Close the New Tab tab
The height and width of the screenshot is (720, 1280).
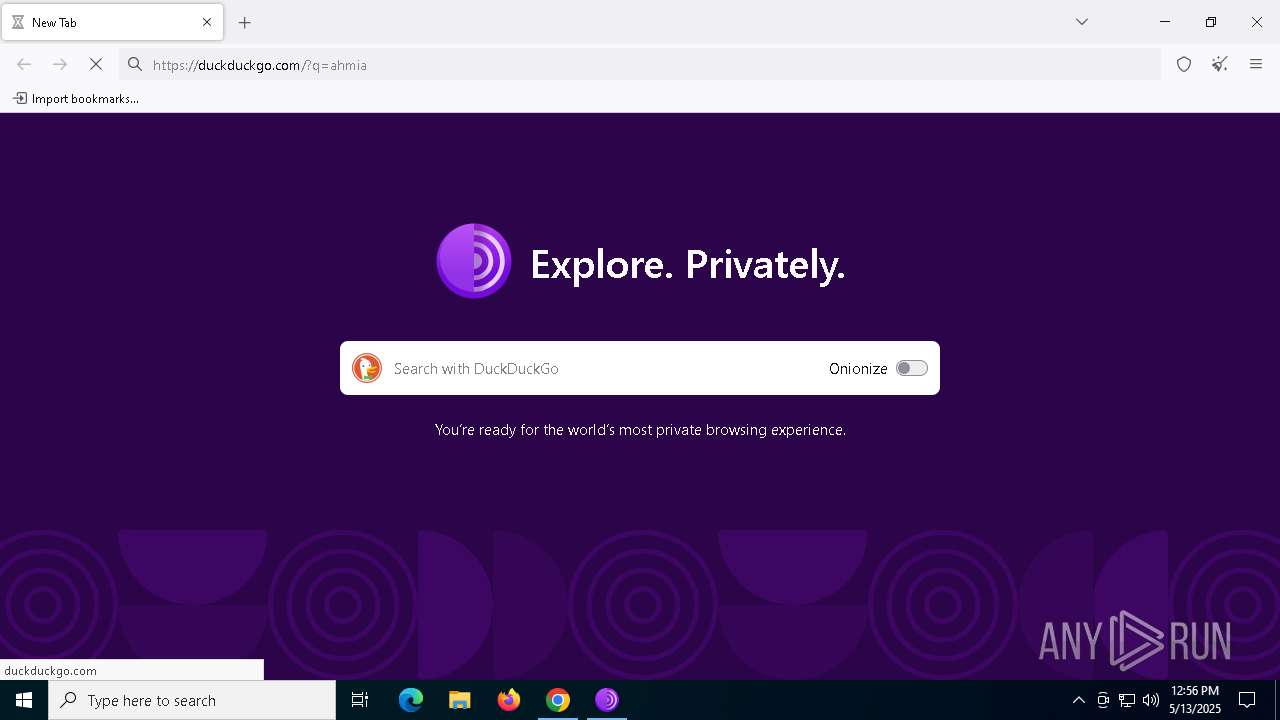point(207,22)
